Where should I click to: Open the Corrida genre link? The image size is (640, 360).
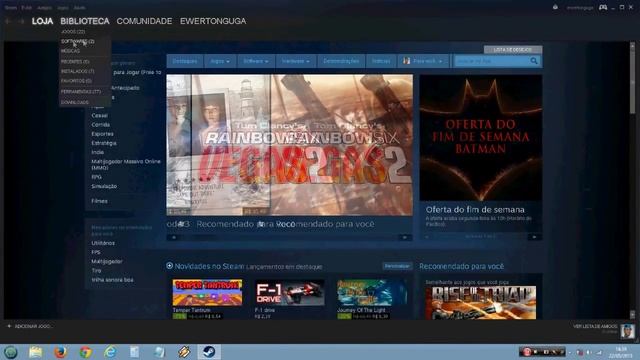[x=100, y=124]
